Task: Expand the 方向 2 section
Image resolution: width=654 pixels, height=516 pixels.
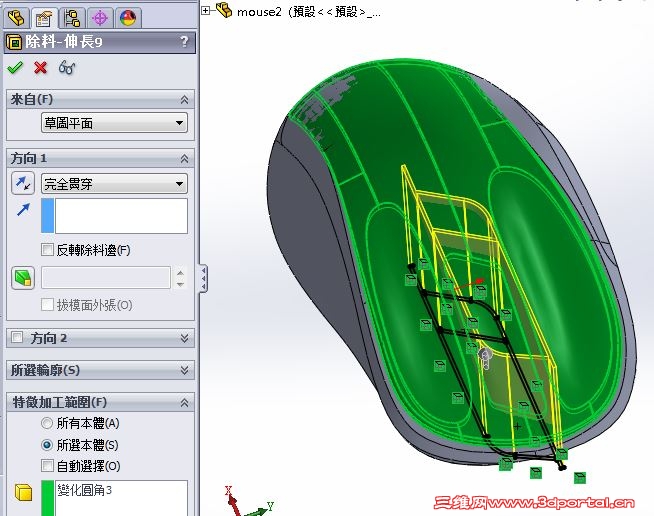Action: (184, 338)
